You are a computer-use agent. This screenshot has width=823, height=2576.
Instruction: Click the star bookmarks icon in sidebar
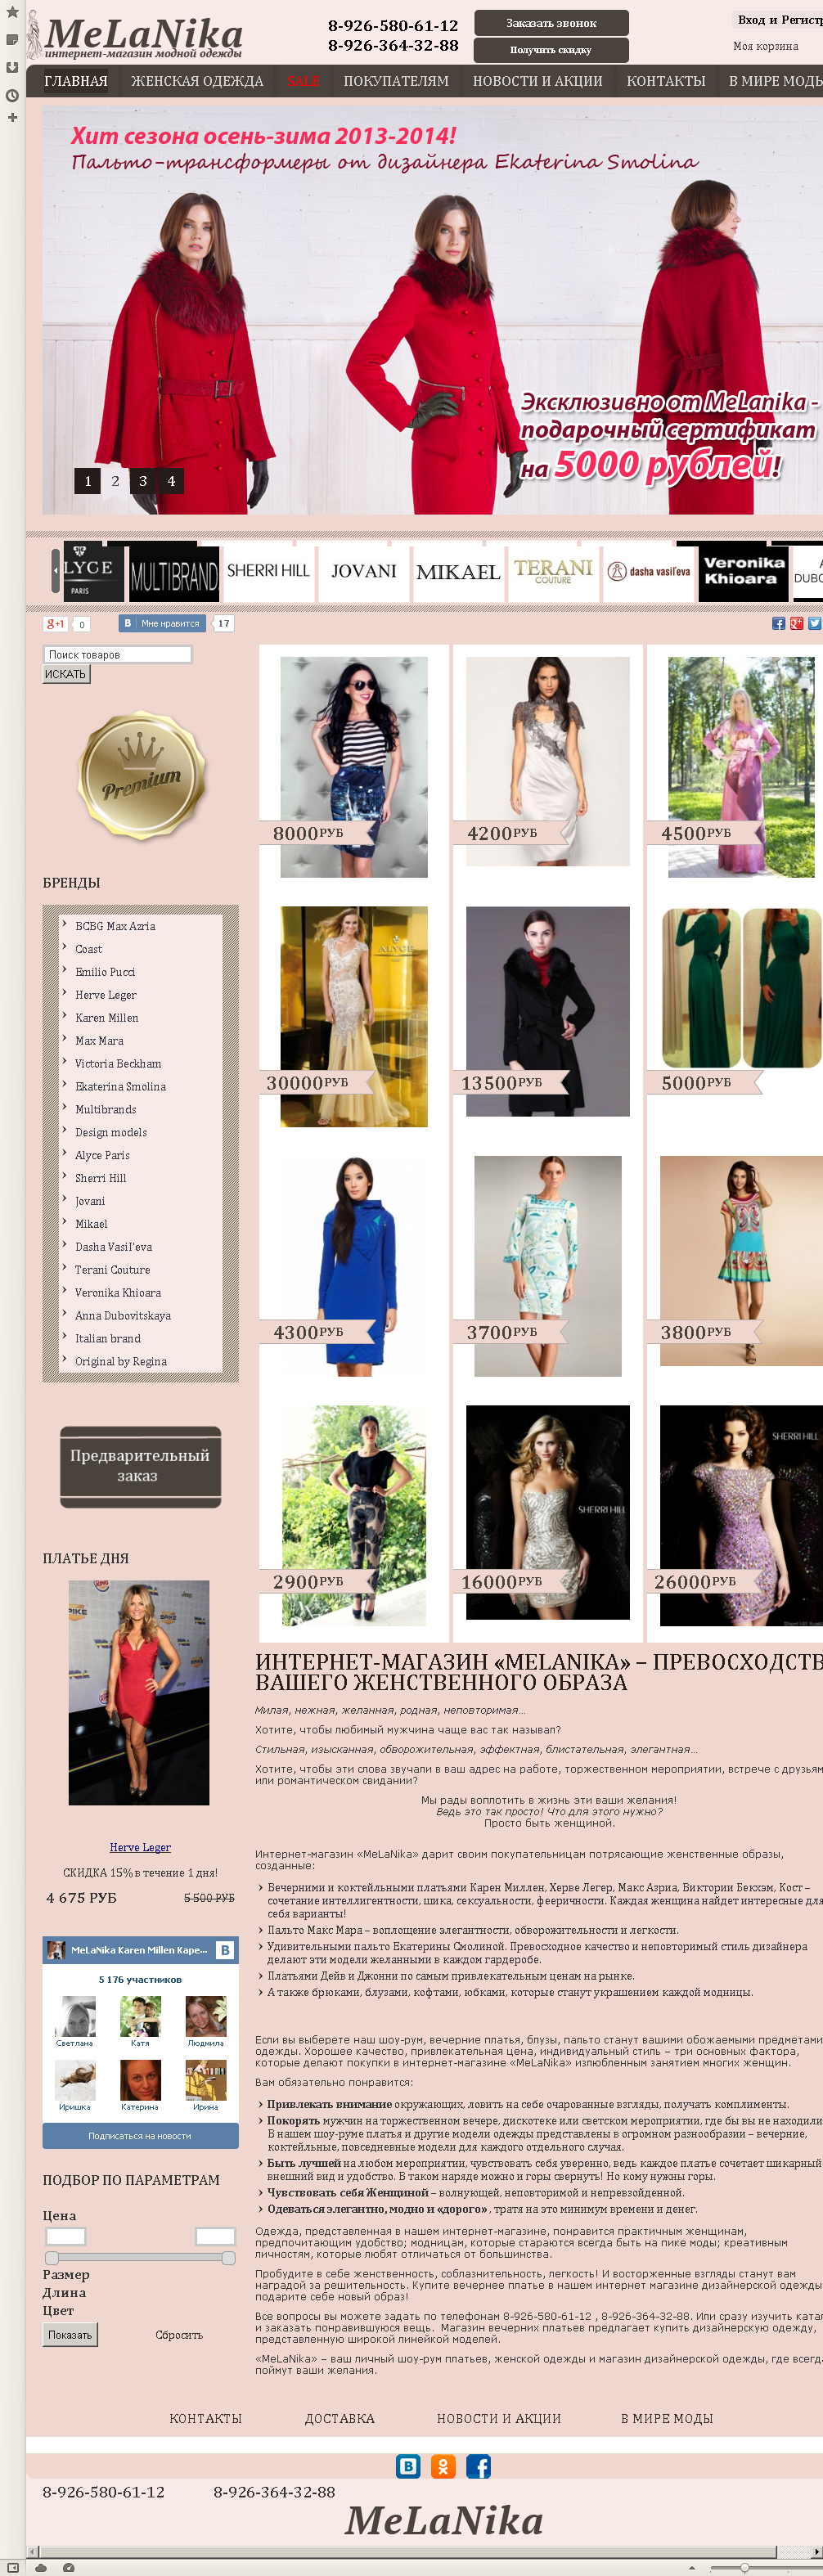coord(12,12)
